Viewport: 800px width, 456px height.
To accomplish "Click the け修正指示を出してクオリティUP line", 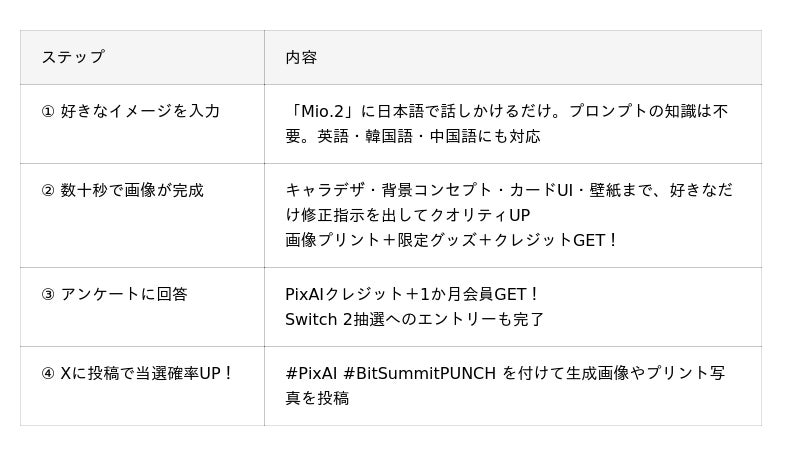I will [408, 215].
